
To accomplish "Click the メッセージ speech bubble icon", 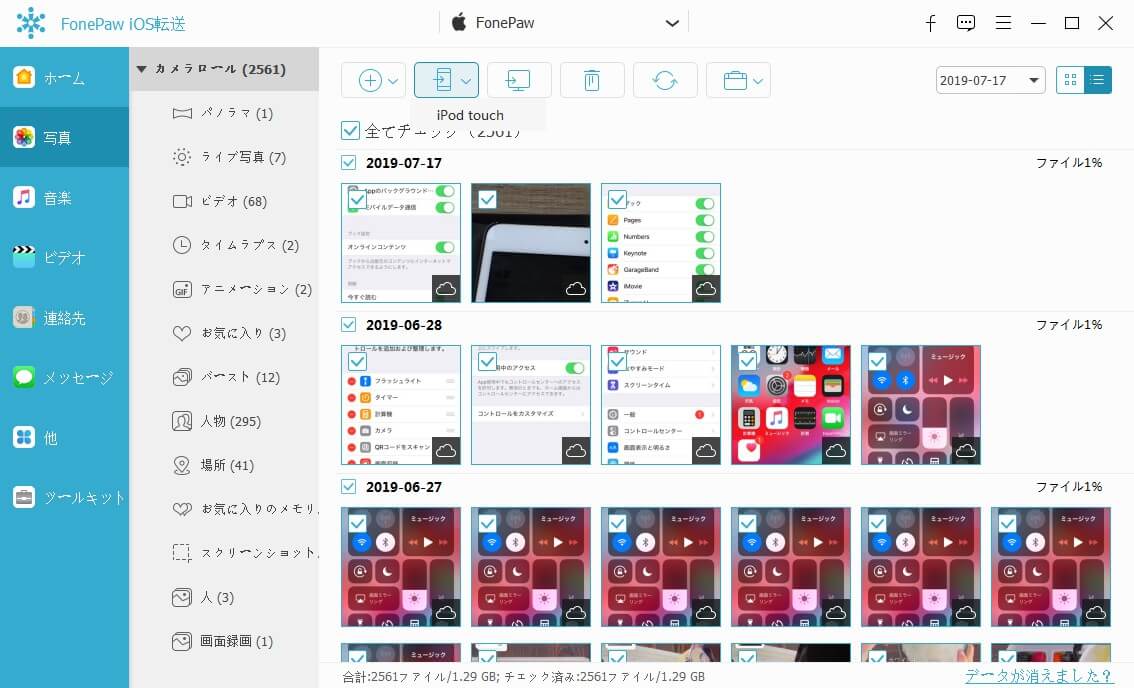I will [x=24, y=377].
